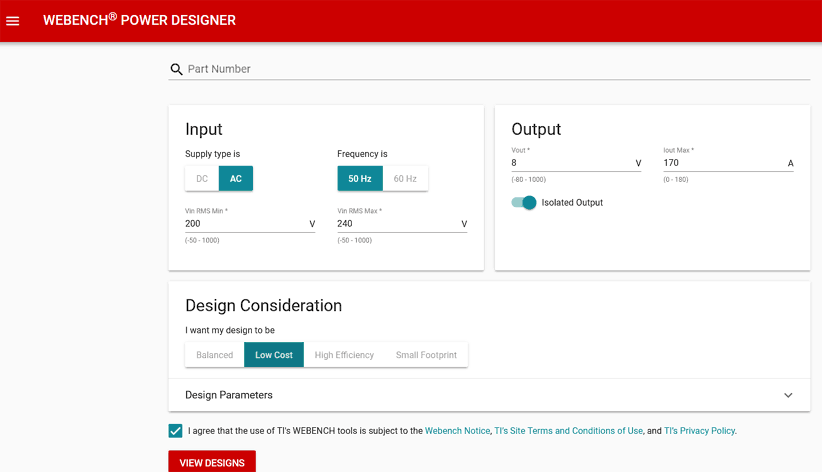This screenshot has height=472, width=822.
Task: Select the Low Cost design option
Action: point(274,355)
